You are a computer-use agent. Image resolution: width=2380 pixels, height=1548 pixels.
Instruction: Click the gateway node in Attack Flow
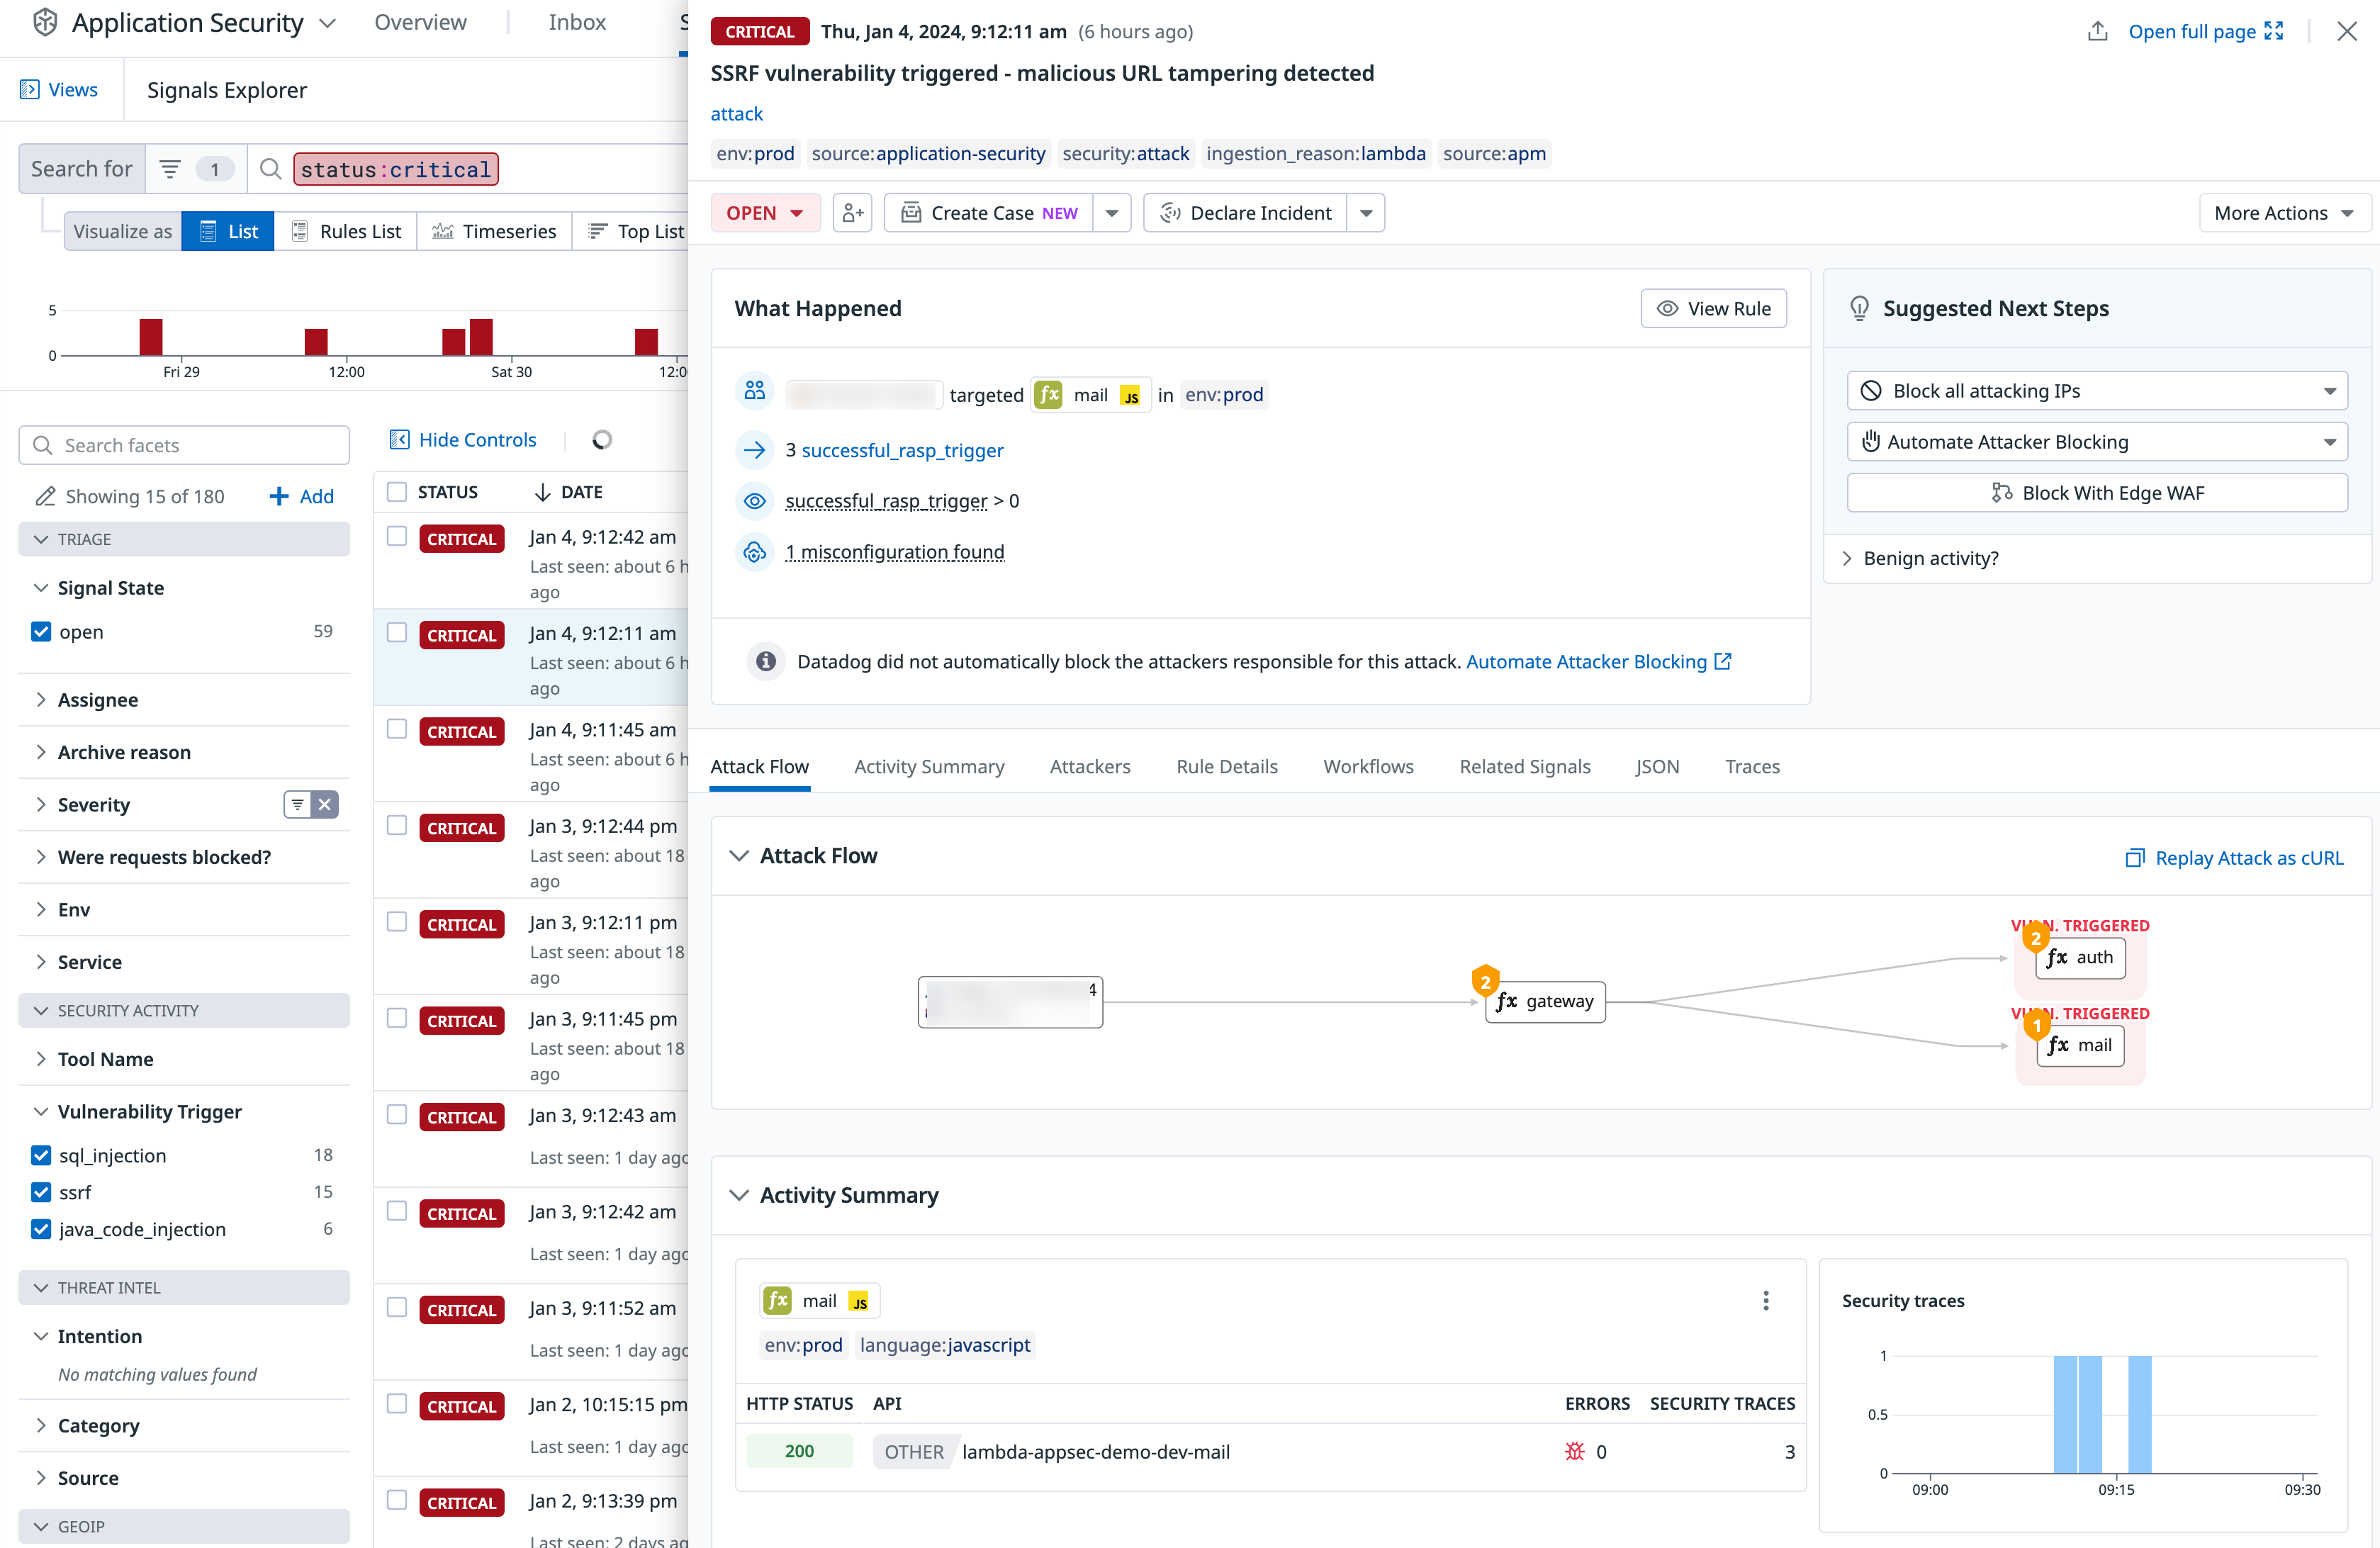coord(1545,1001)
